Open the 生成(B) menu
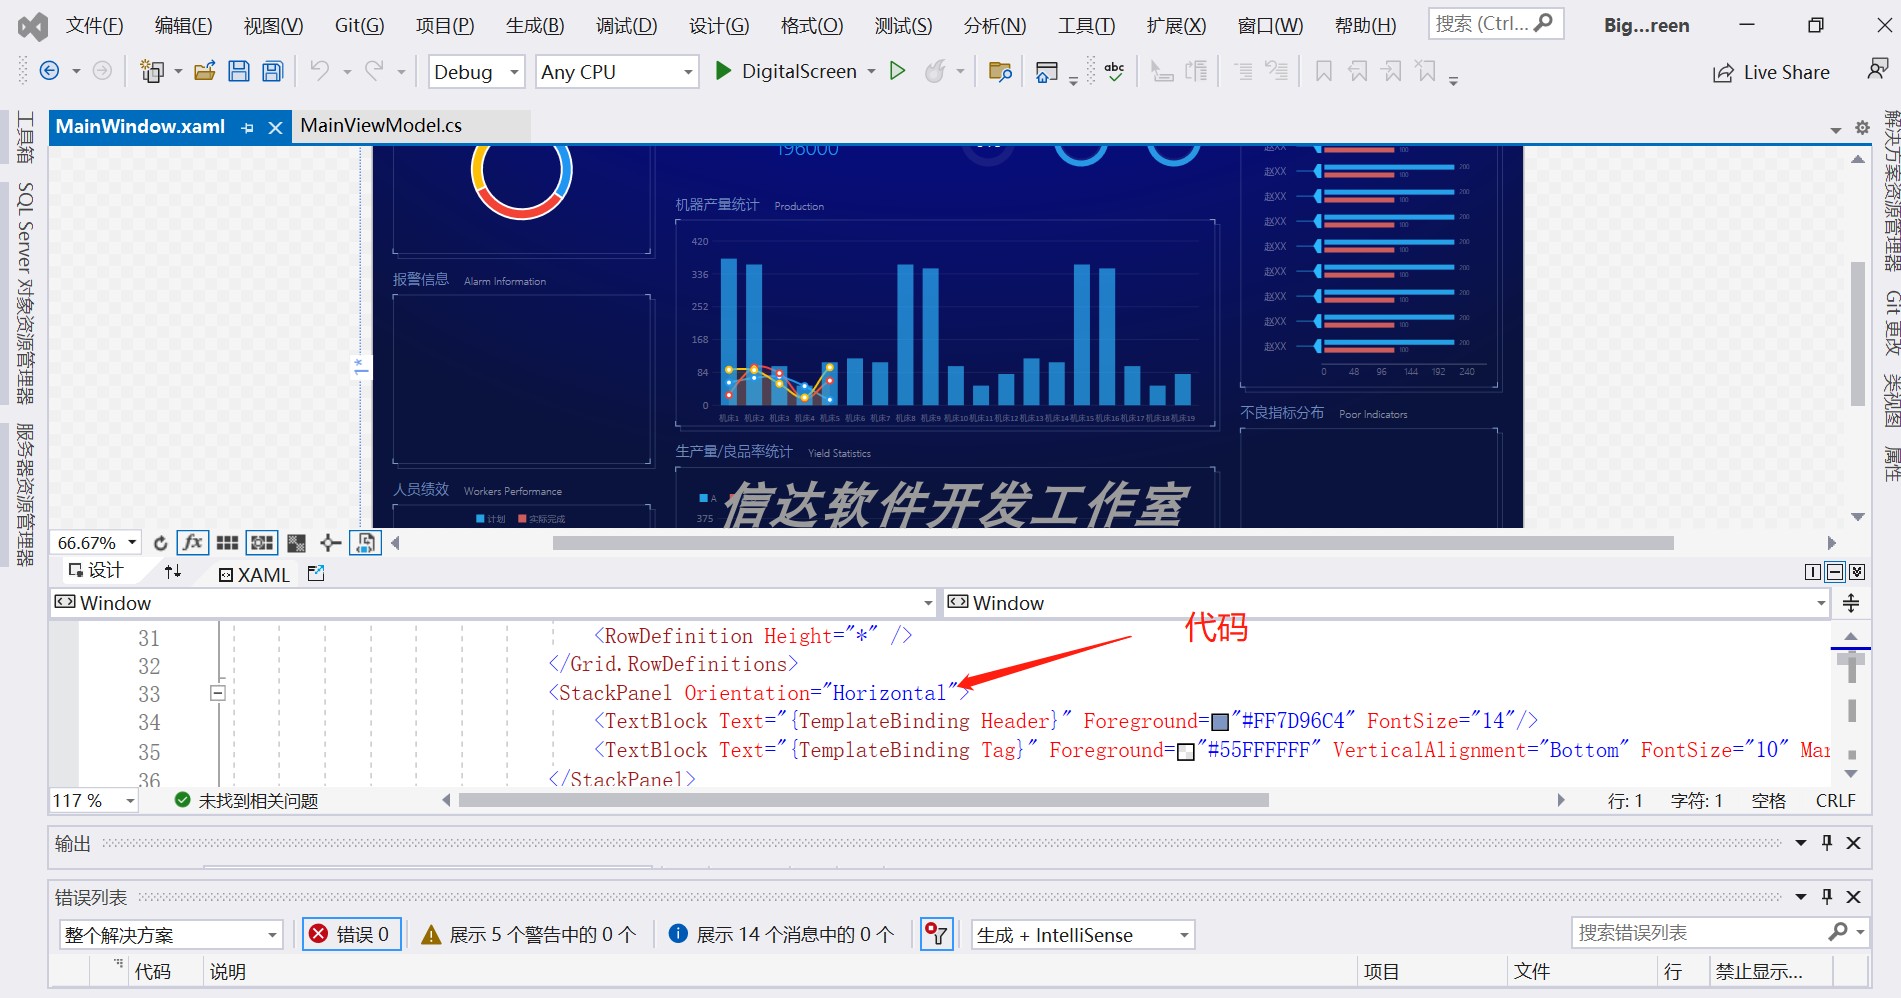Screen dimensions: 1901x998 click(535, 25)
